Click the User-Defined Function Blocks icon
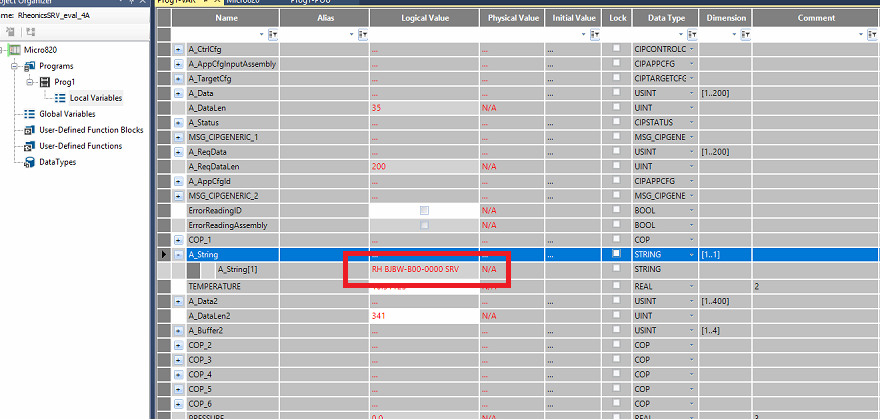880x419 pixels. tap(30, 130)
